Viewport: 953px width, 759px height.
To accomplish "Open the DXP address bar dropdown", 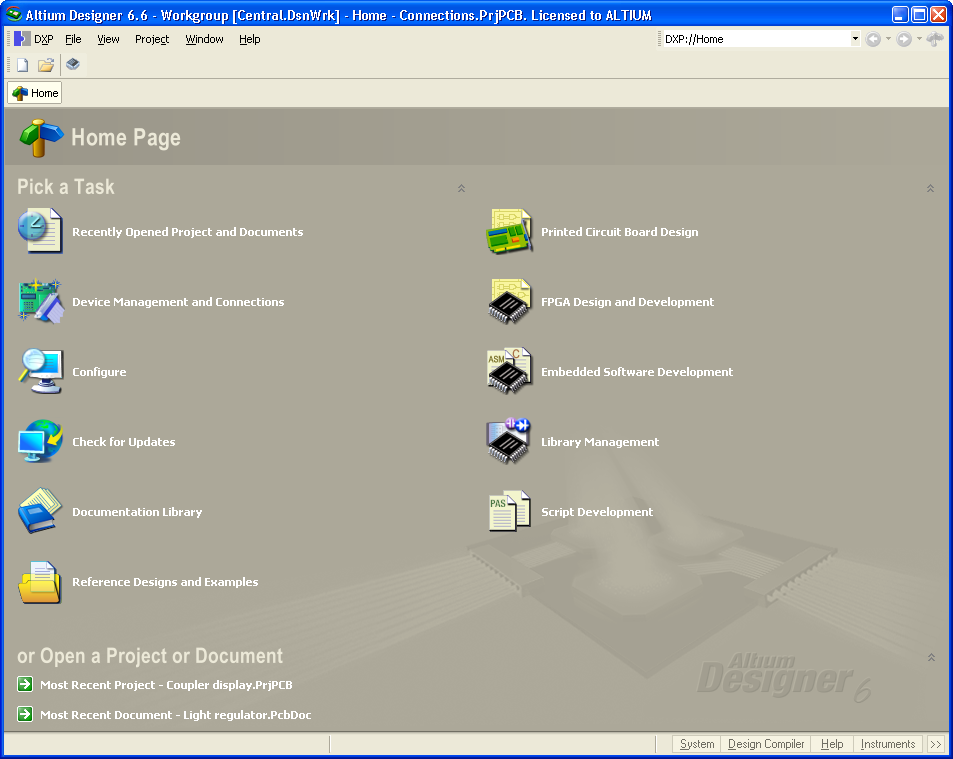I will pos(855,39).
